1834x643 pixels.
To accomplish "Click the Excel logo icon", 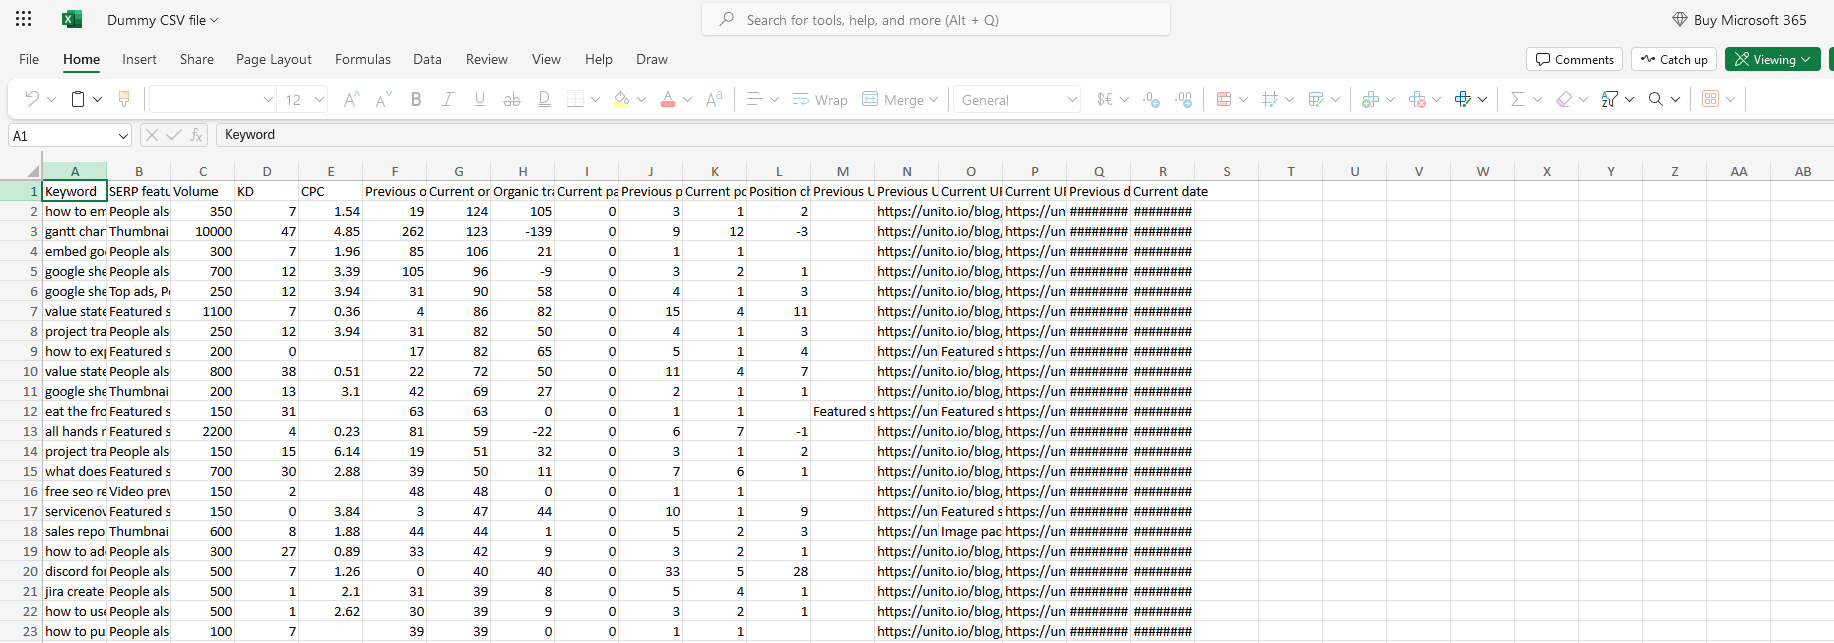I will pyautogui.click(x=71, y=19).
